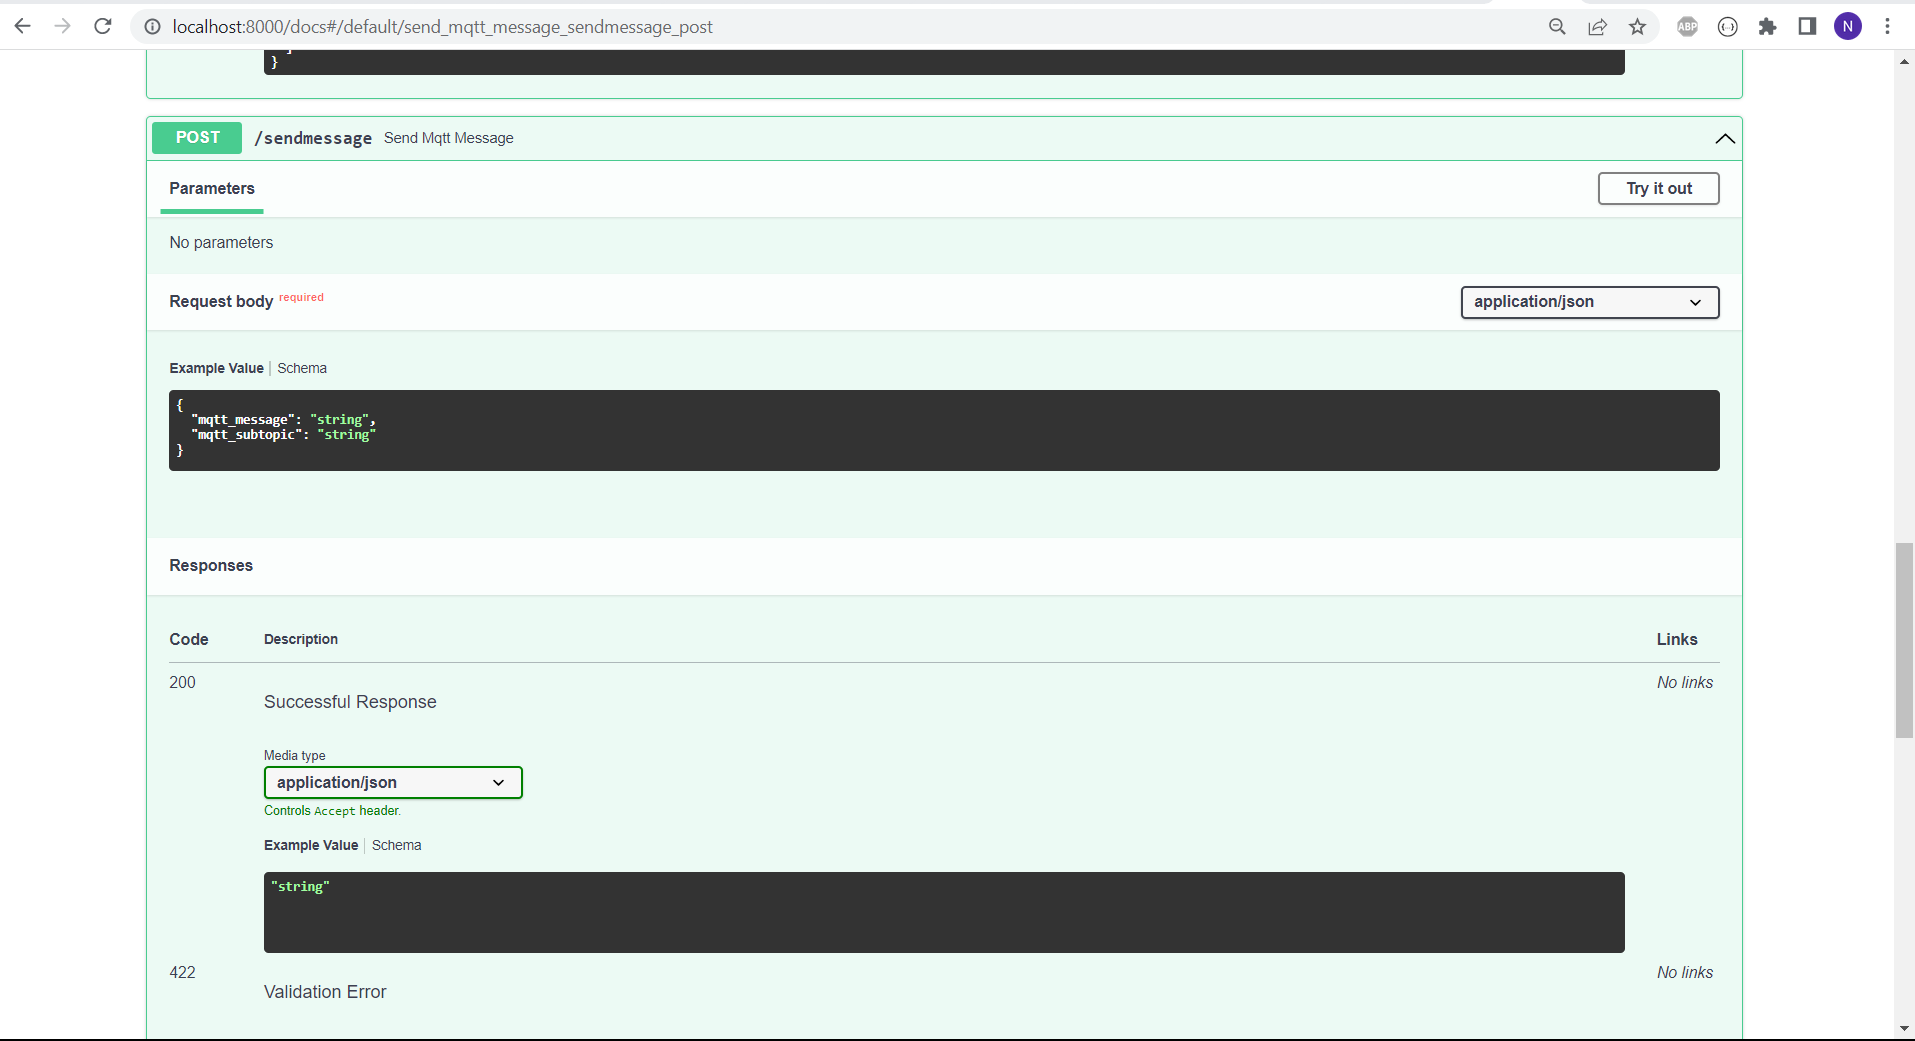Viewport: 1915px width, 1041px height.
Task: Open Chrome three-dot menu
Action: pos(1887,27)
